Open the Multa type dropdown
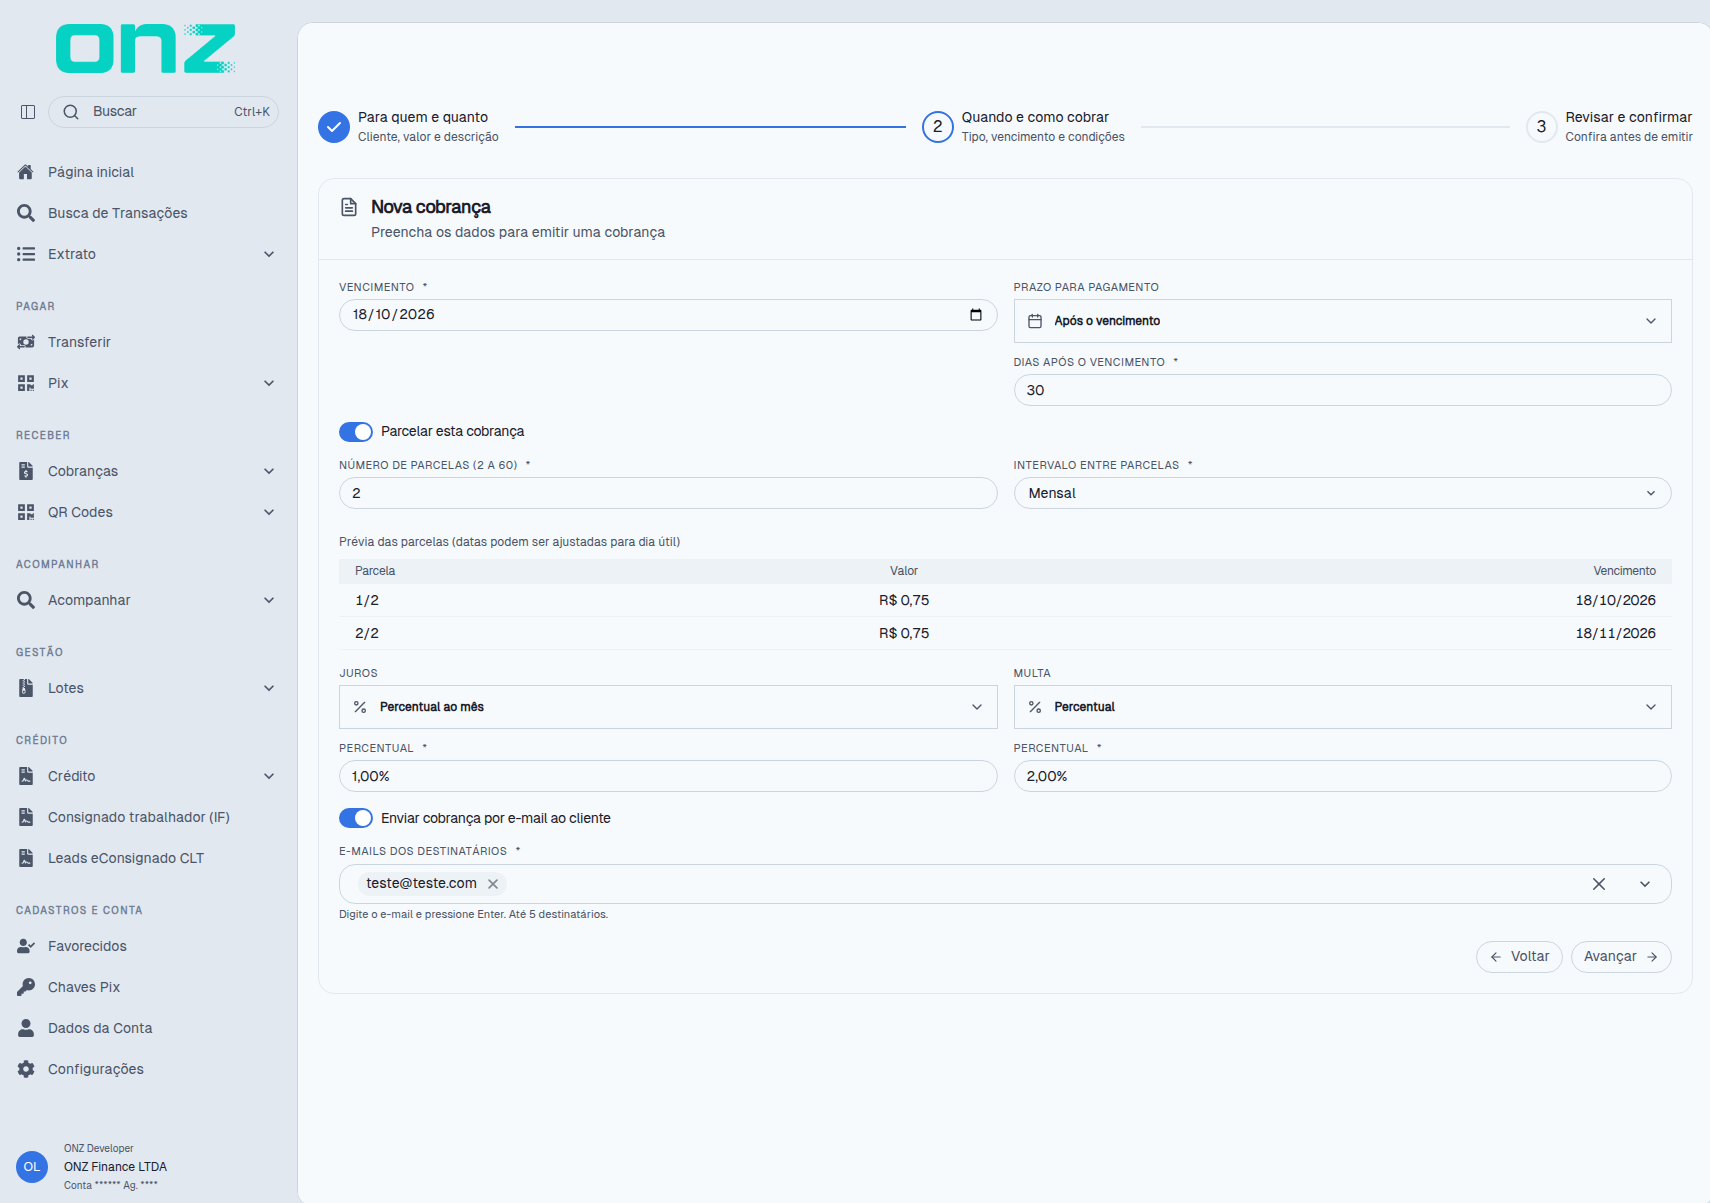The width and height of the screenshot is (1710, 1203). pos(1342,707)
